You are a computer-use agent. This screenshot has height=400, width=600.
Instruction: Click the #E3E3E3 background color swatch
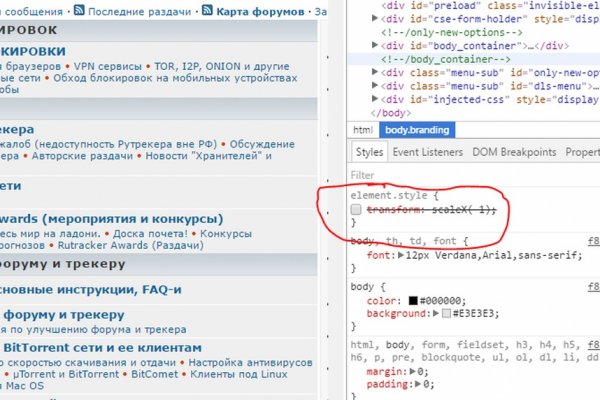pos(445,314)
